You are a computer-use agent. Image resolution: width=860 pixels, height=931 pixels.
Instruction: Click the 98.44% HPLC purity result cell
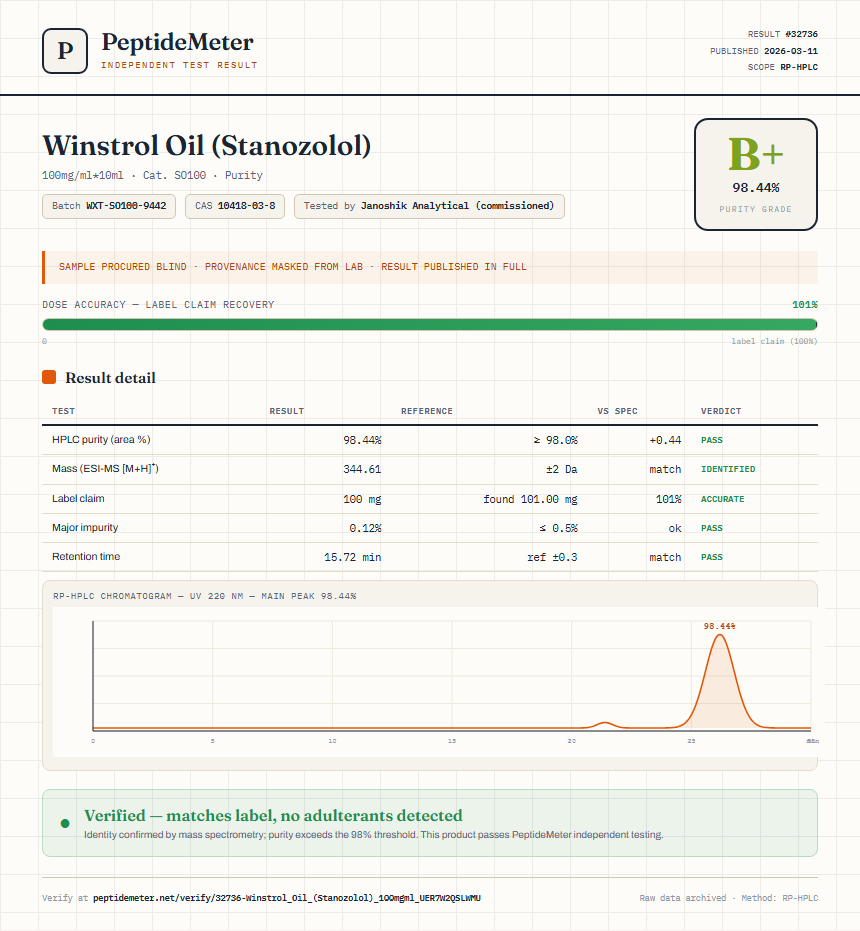(362, 440)
